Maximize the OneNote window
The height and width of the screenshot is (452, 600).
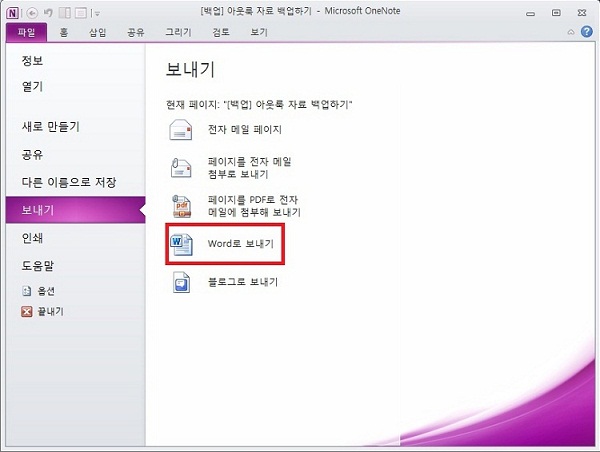point(556,13)
